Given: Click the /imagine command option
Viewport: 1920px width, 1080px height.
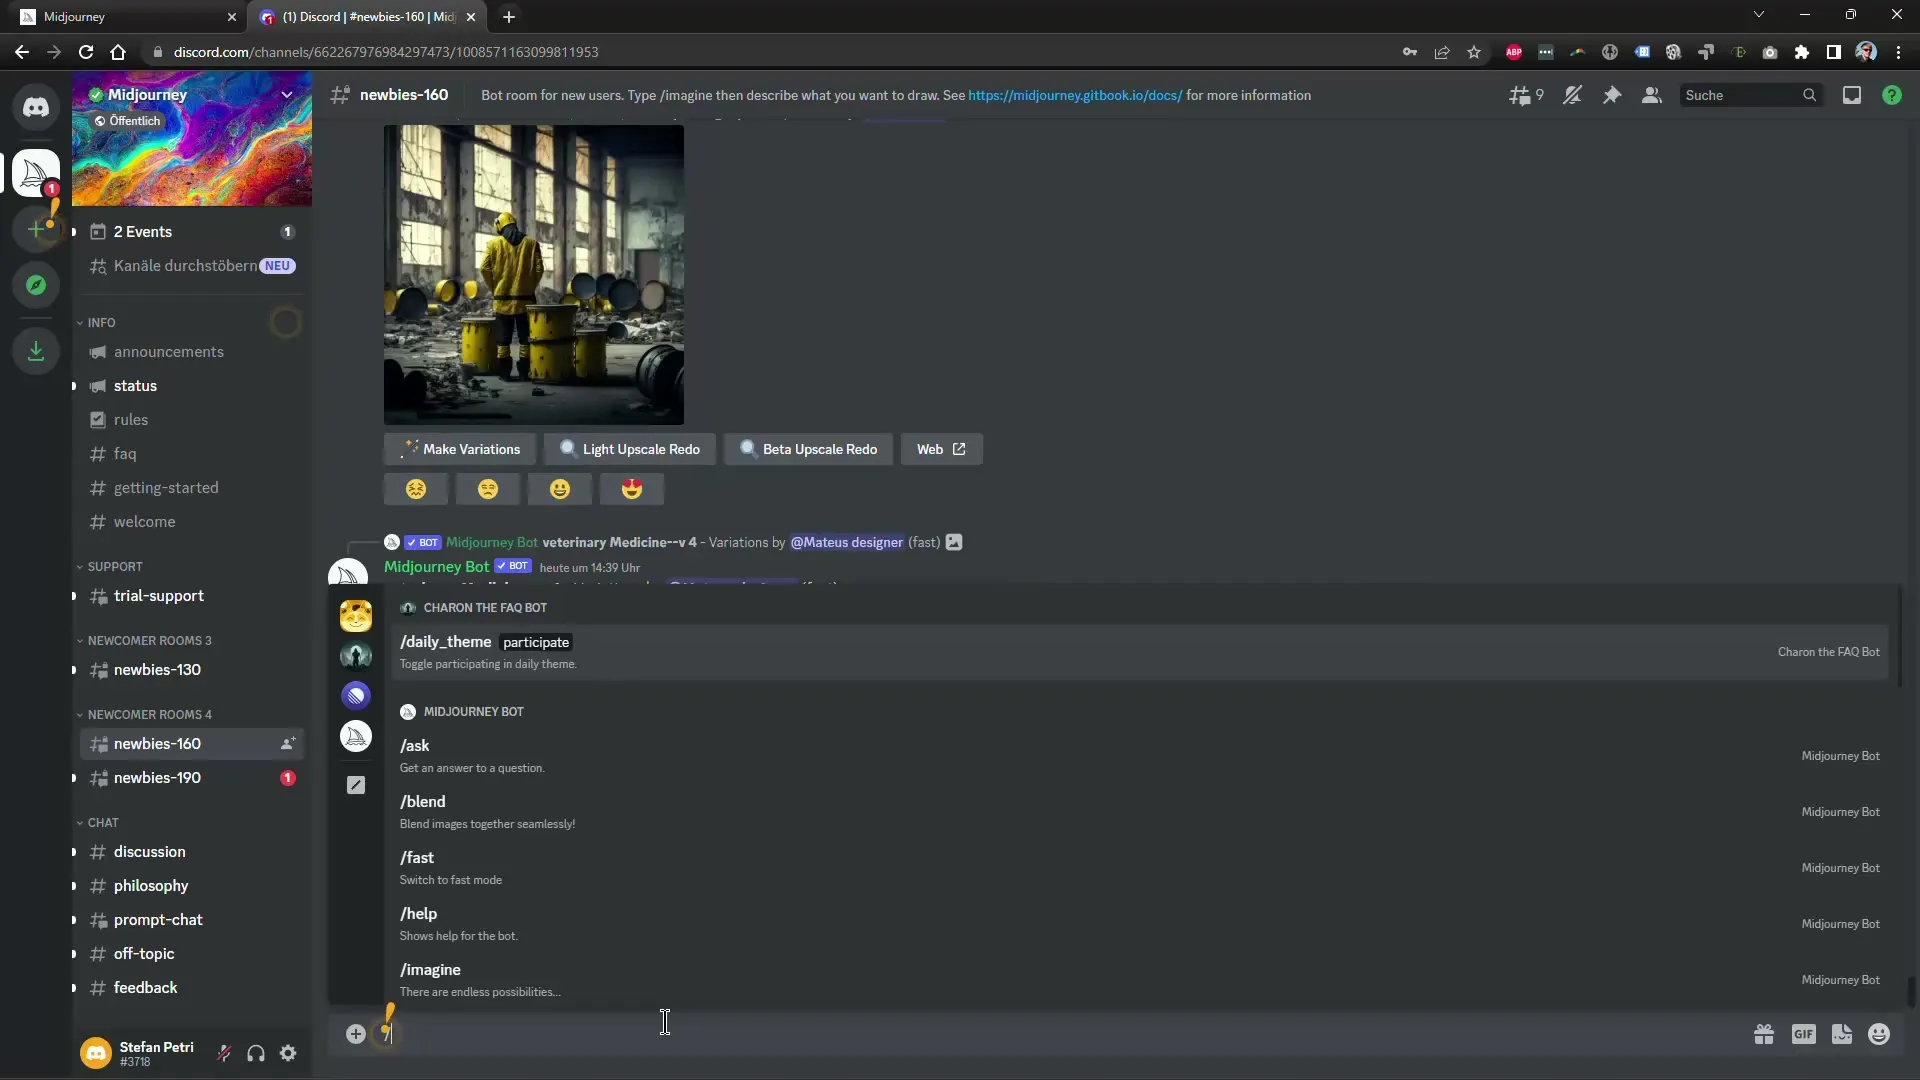Looking at the screenshot, I should (430, 969).
